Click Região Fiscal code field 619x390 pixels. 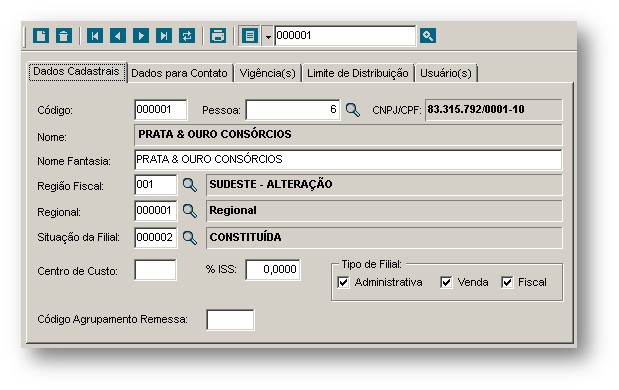156,185
